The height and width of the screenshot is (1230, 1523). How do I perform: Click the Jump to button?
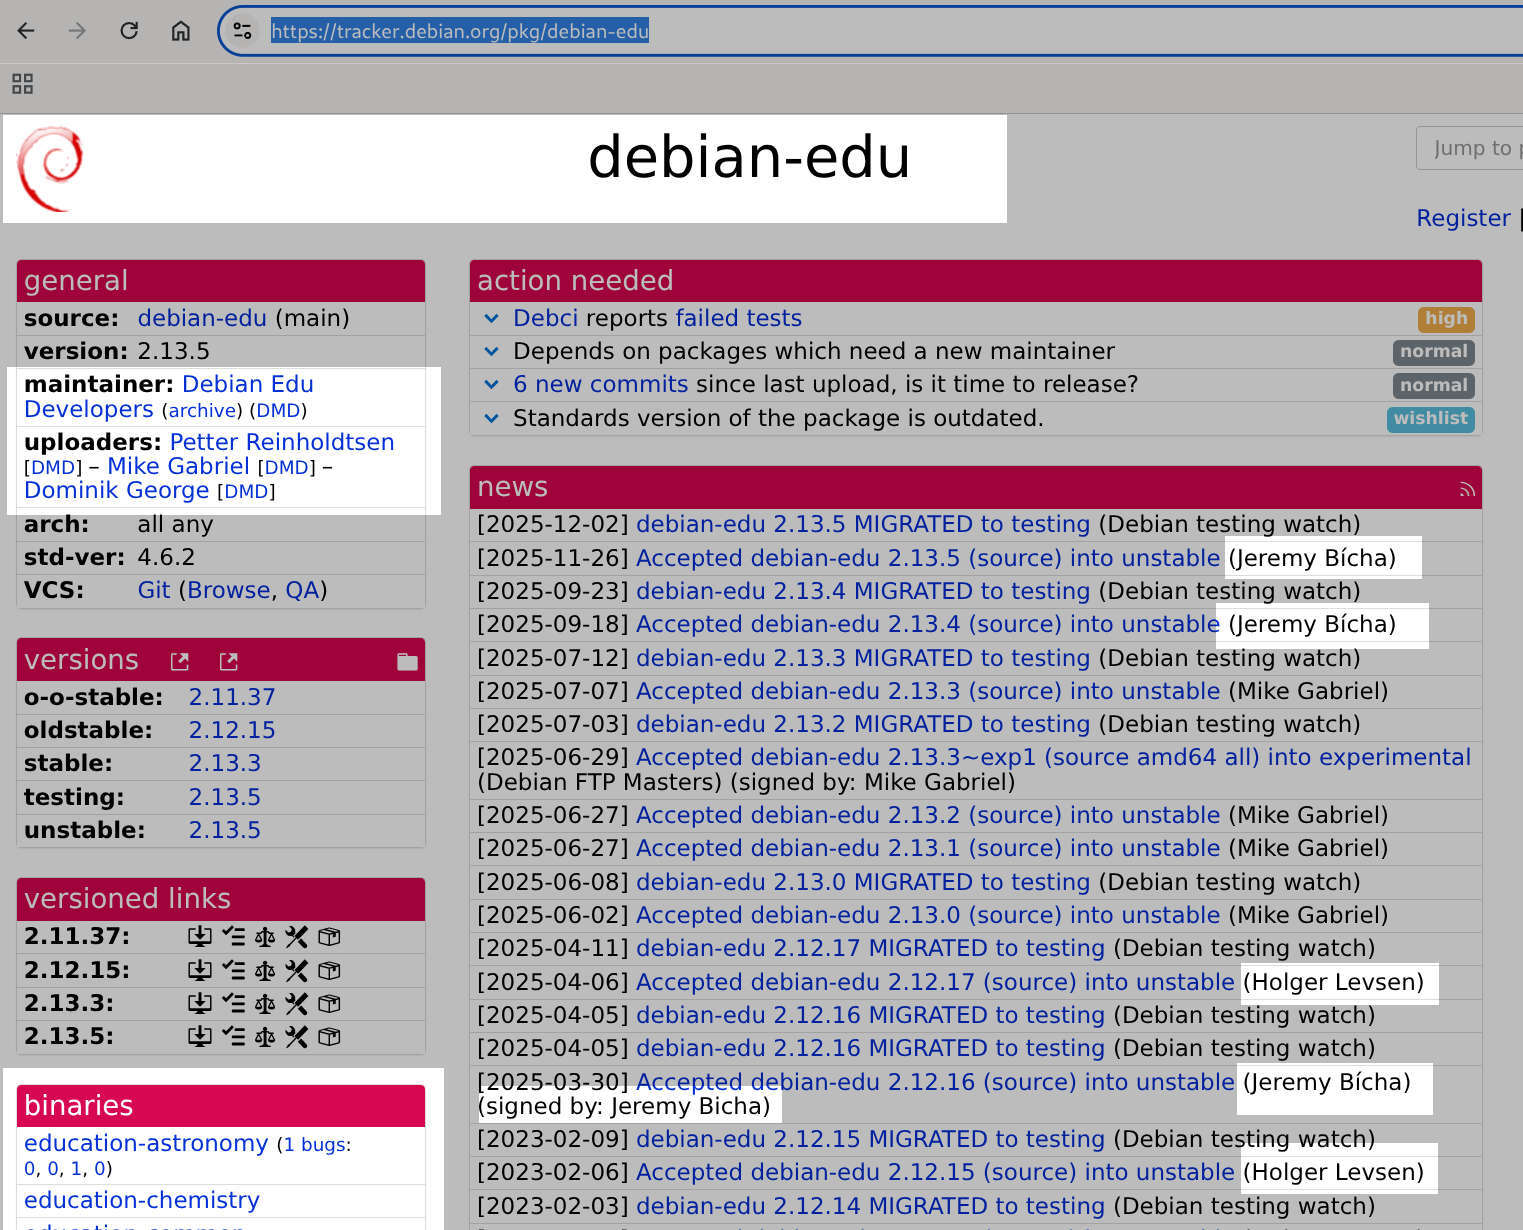point(1477,147)
